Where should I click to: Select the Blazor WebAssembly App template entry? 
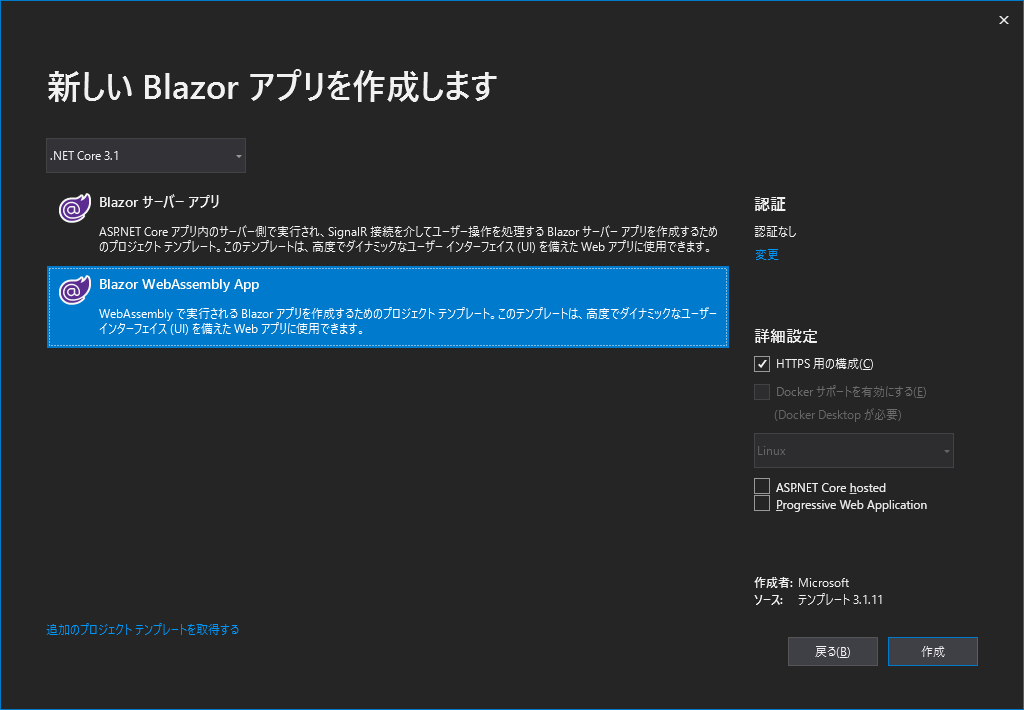[388, 307]
